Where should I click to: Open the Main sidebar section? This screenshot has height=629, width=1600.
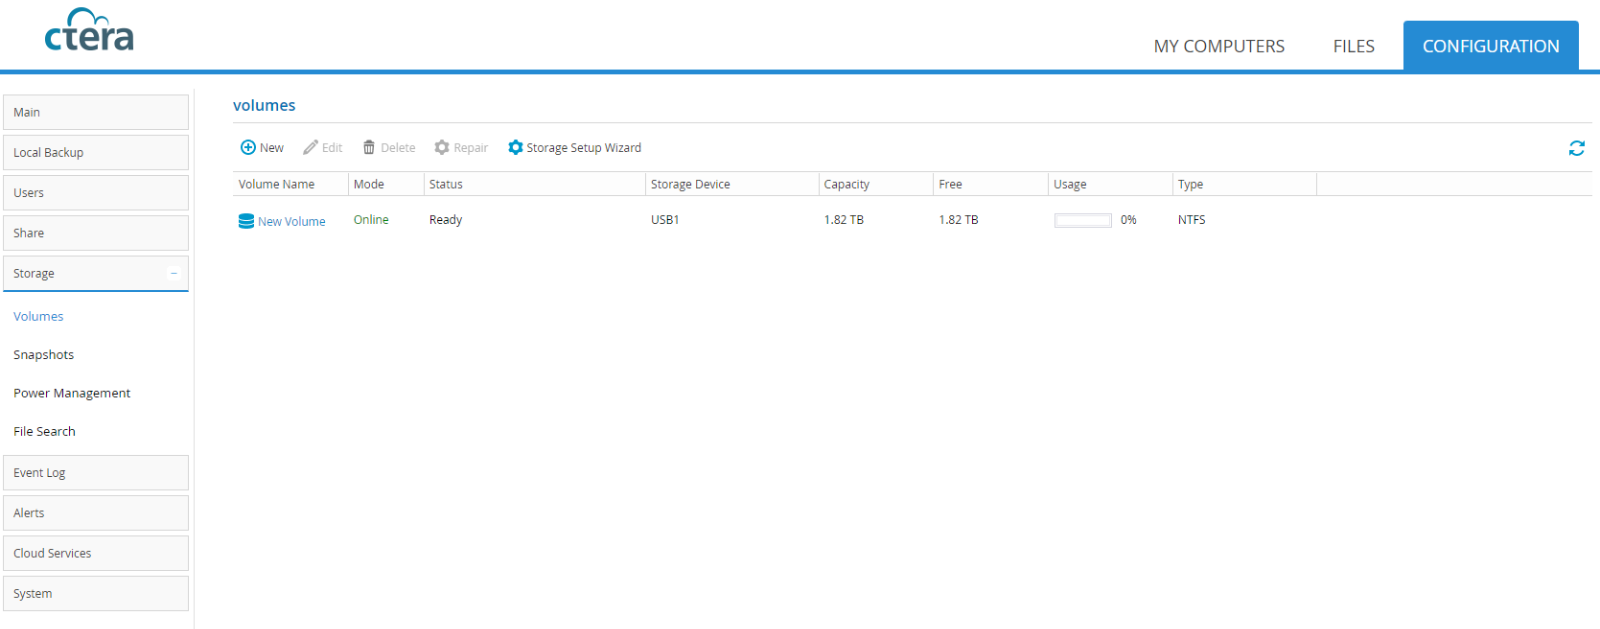point(96,112)
